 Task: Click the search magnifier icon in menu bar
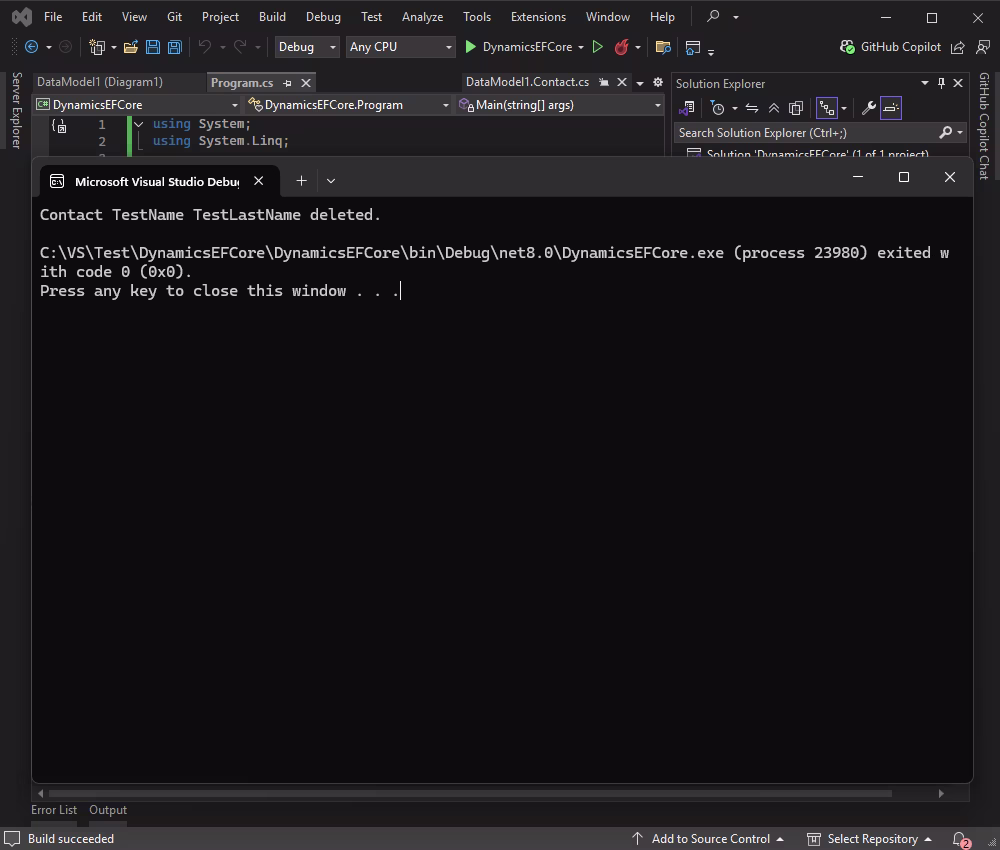click(x=713, y=16)
